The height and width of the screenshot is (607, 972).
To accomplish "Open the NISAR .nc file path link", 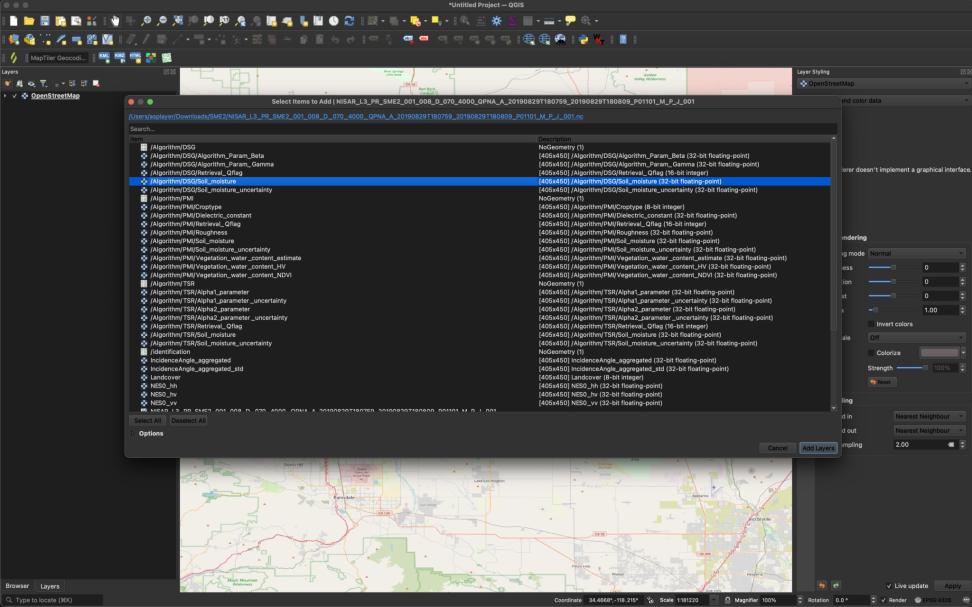I will click(x=356, y=117).
